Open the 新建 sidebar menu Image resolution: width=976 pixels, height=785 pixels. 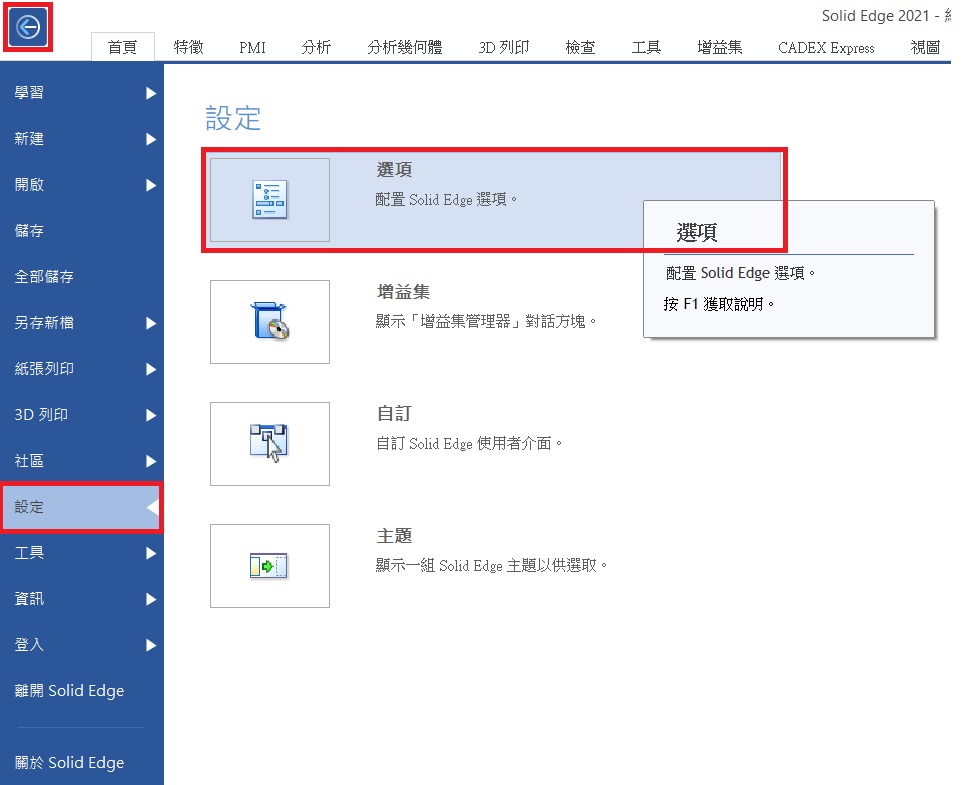[x=82, y=139]
